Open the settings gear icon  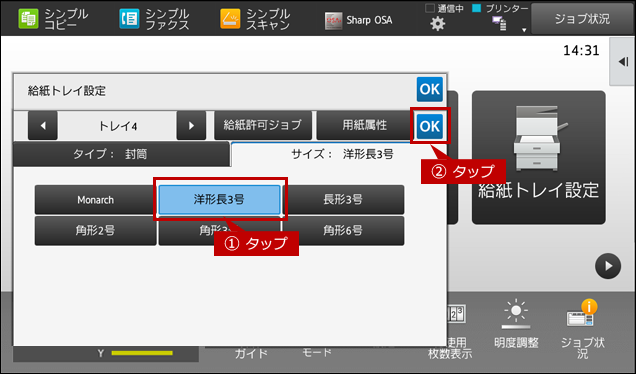[x=437, y=24]
